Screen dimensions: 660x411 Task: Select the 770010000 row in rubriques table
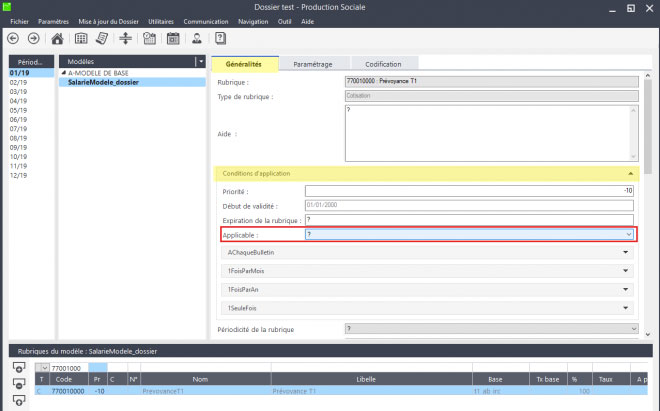point(341,391)
